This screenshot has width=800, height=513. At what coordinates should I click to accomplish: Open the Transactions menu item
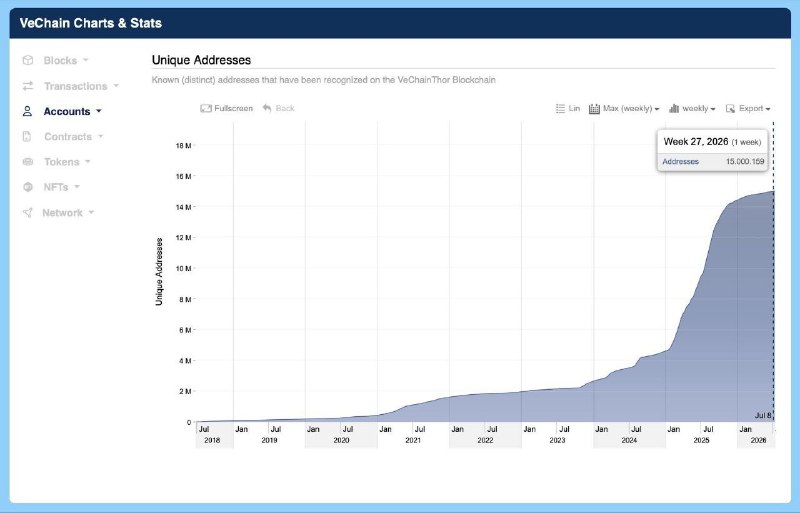[x=76, y=86]
